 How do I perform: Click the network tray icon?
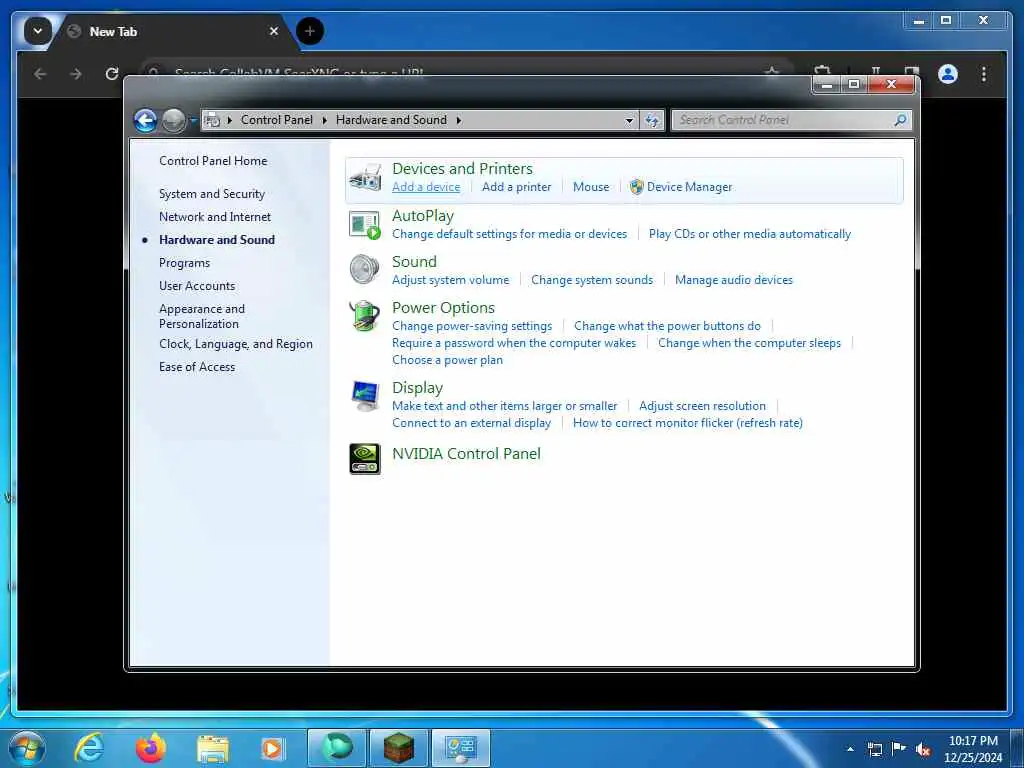(874, 749)
